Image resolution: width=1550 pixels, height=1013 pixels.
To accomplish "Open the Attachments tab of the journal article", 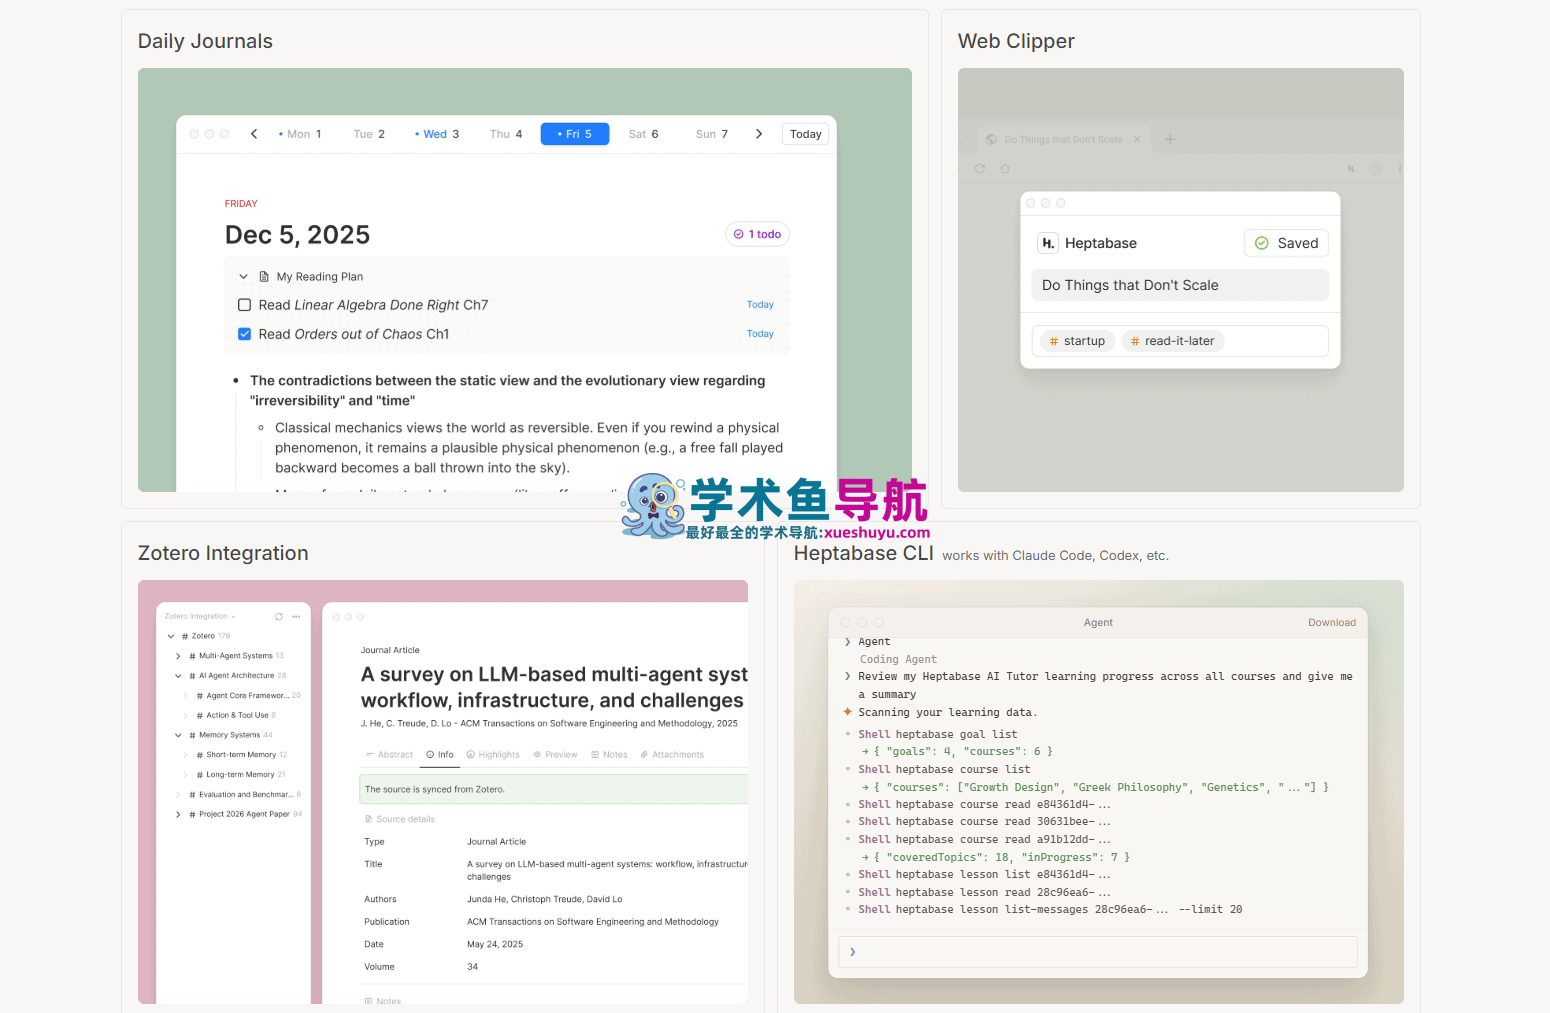I will click(672, 755).
